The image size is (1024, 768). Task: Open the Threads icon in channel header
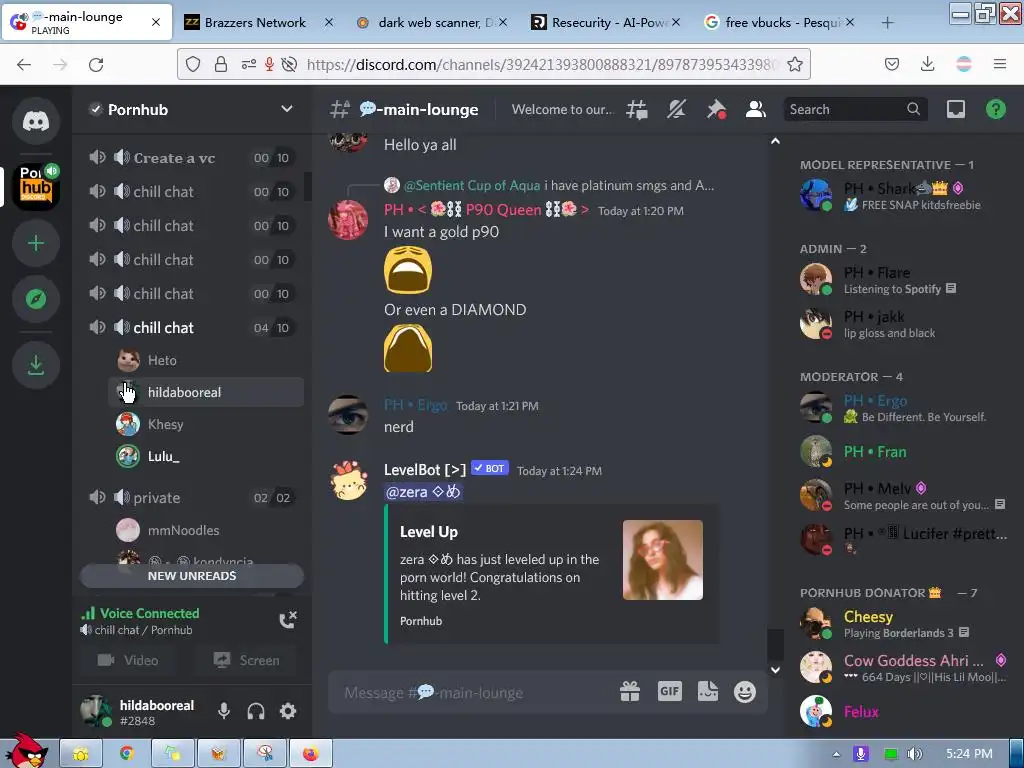(637, 110)
